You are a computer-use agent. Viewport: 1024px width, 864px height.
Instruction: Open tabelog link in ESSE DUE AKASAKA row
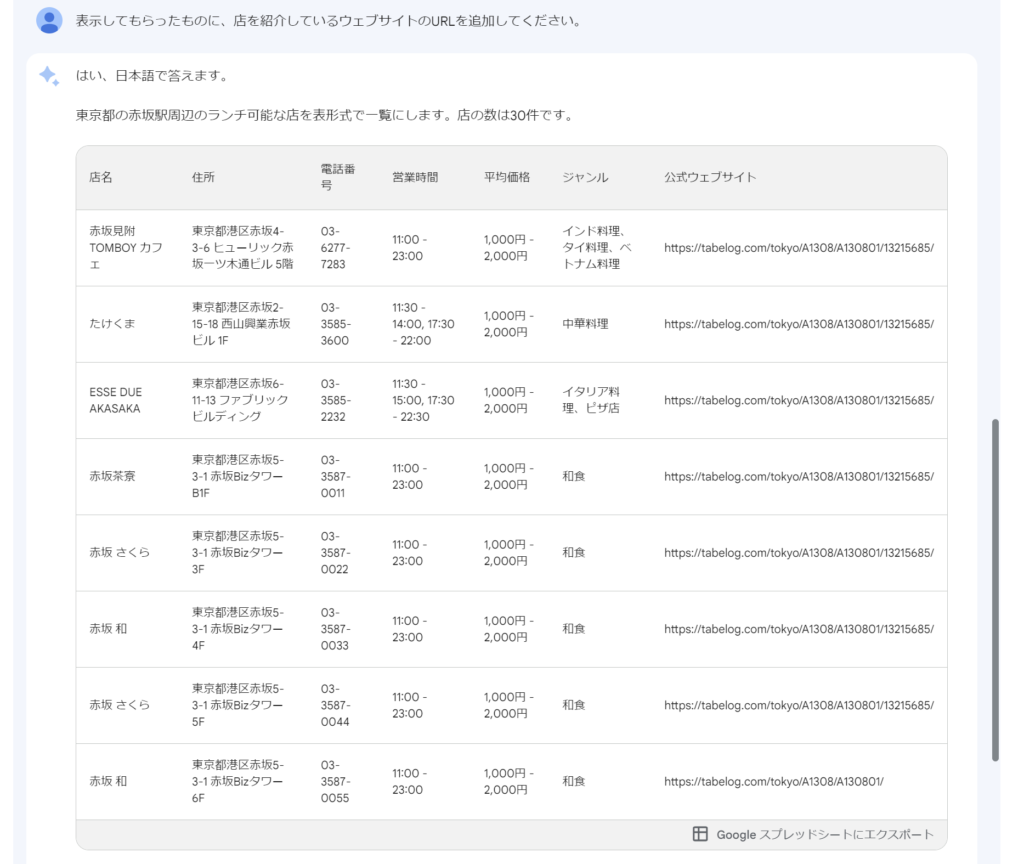point(799,400)
